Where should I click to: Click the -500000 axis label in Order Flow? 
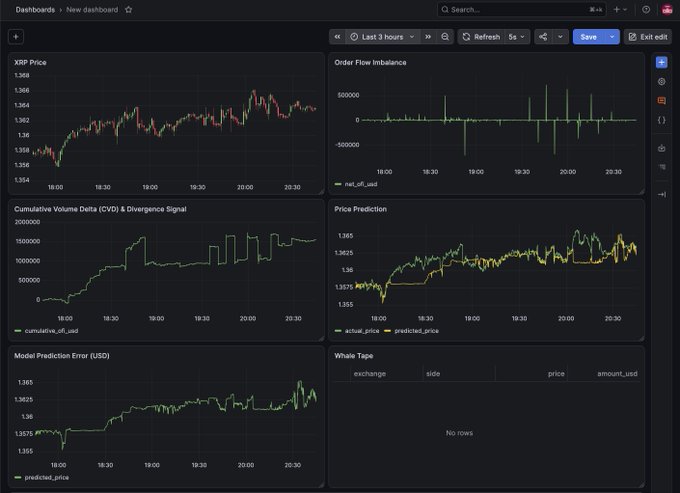(x=347, y=145)
